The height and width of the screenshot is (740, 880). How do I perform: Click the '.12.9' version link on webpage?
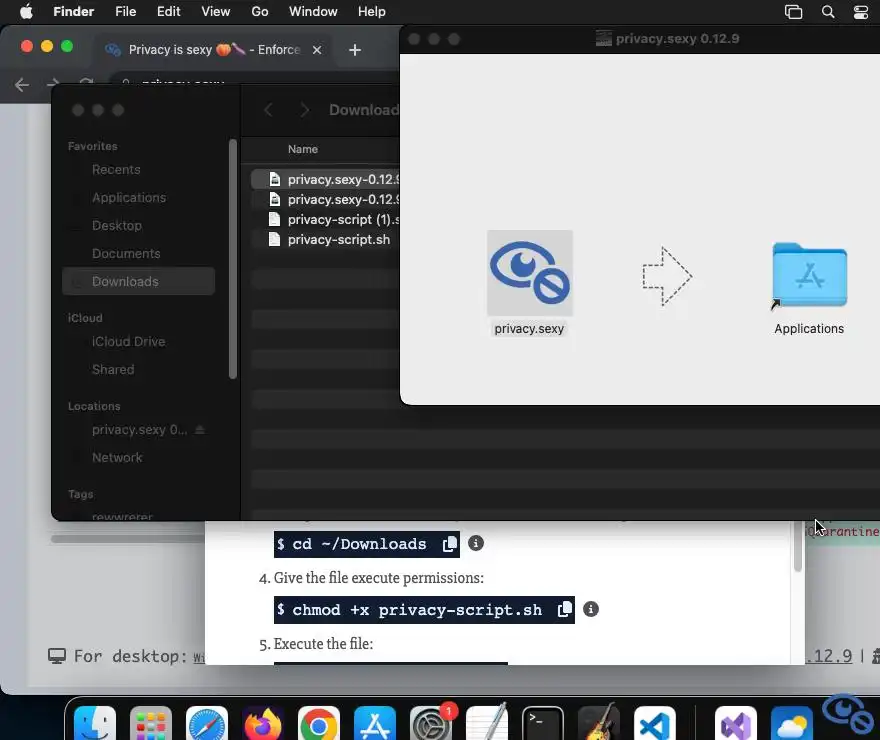point(828,656)
